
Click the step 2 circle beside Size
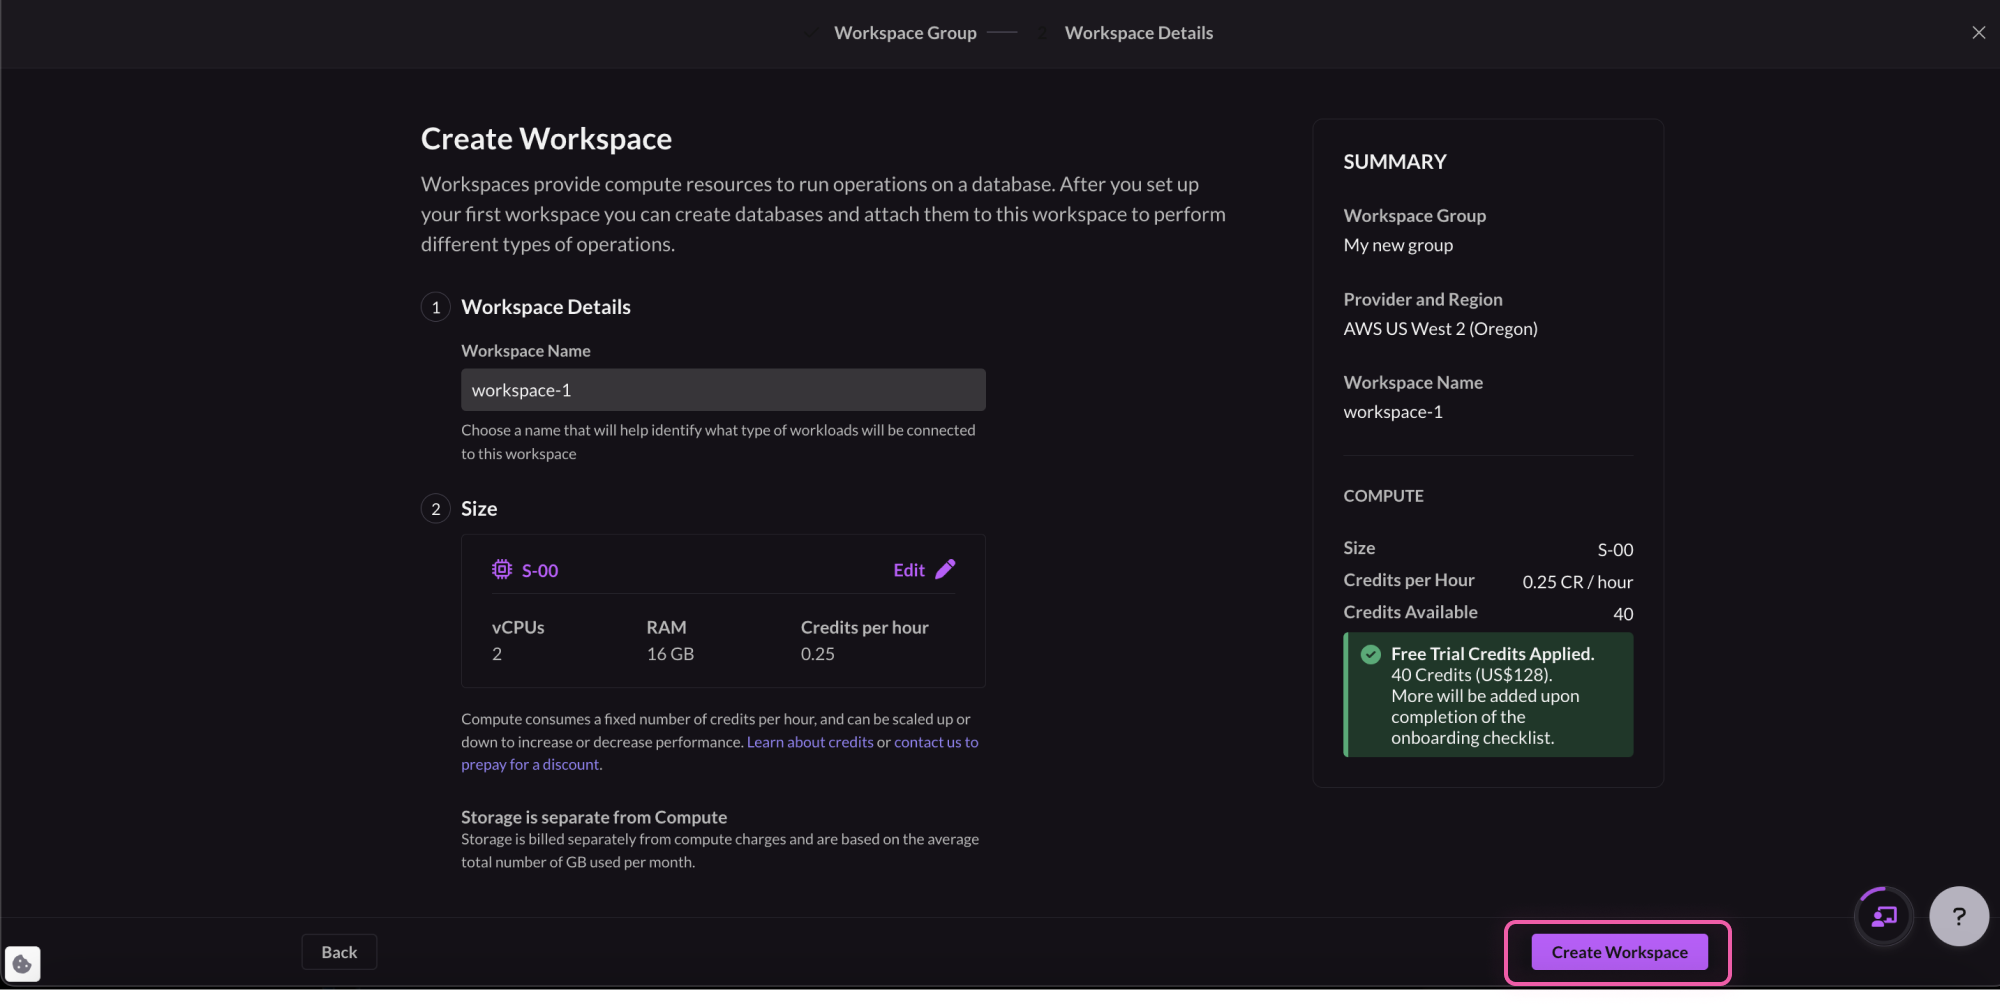(x=435, y=509)
